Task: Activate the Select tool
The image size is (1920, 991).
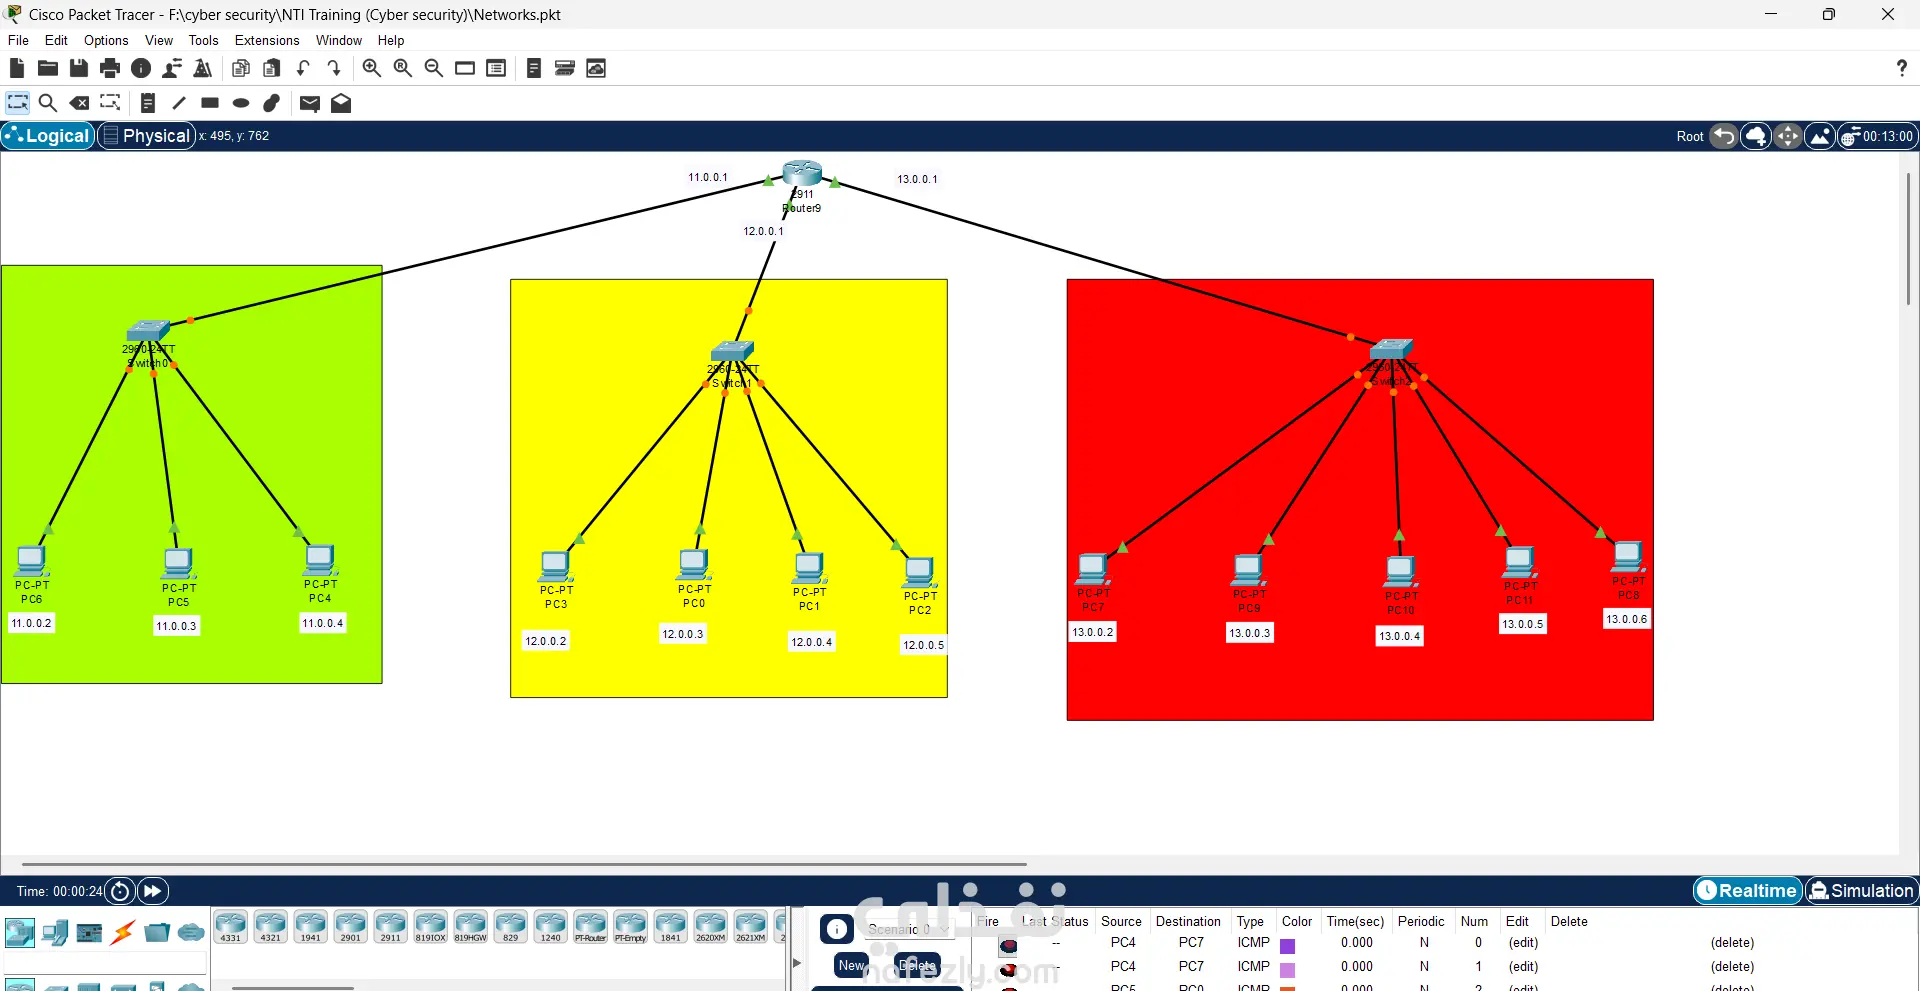Action: tap(18, 103)
